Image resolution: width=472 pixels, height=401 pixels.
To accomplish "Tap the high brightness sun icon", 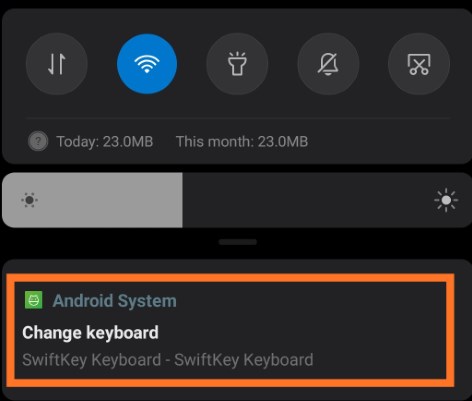I will click(x=446, y=200).
